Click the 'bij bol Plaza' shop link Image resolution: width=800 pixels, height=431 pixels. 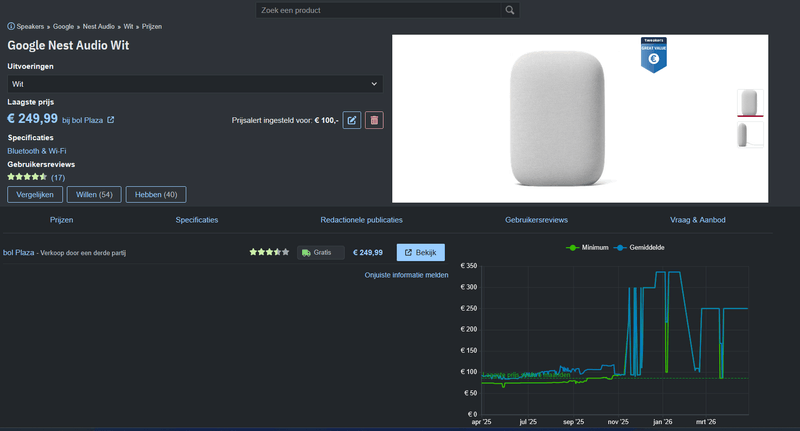[83, 120]
